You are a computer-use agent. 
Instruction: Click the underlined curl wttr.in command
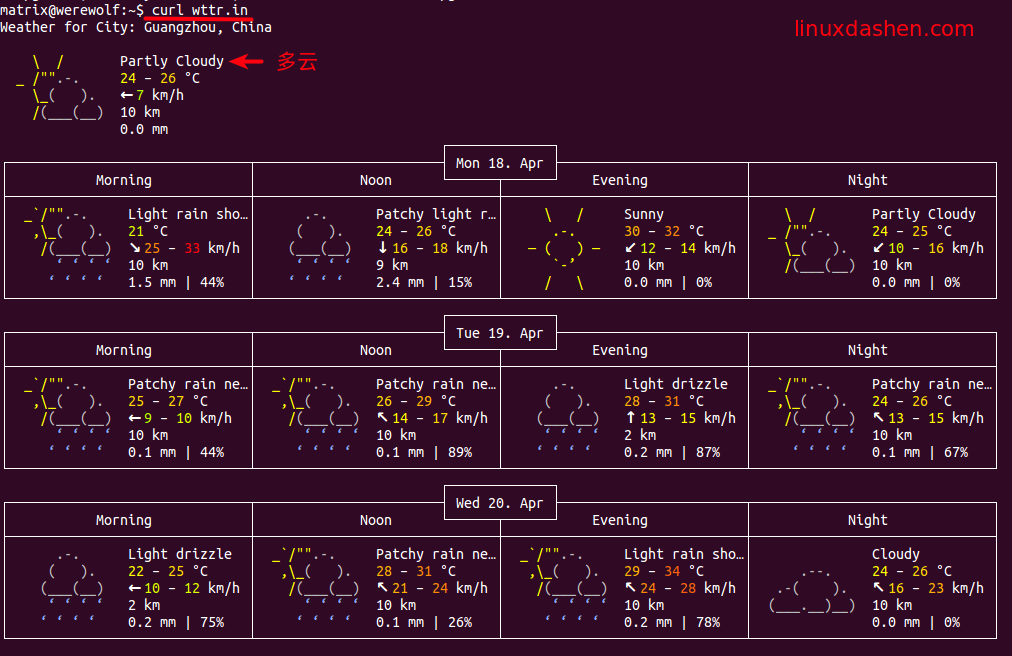200,10
